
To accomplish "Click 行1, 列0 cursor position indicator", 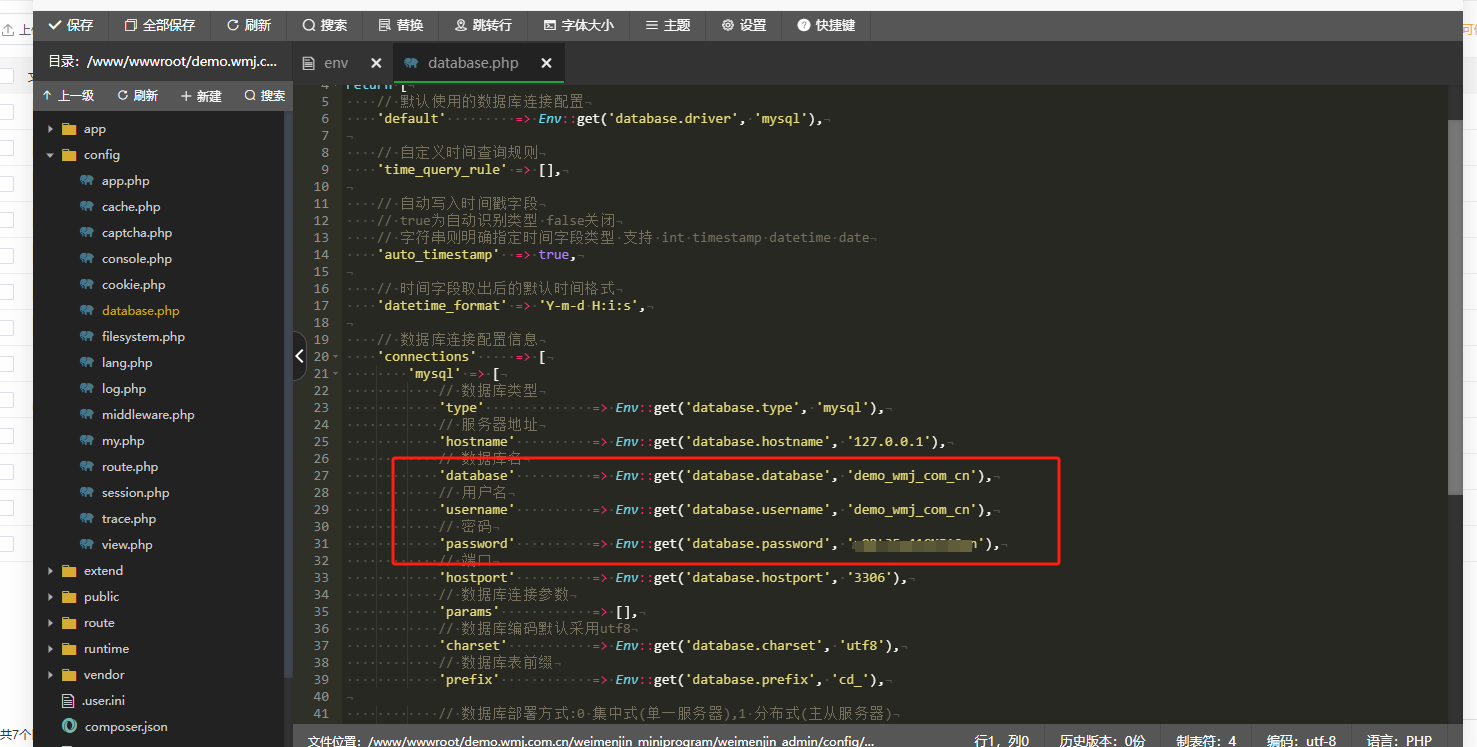I will click(1002, 741).
